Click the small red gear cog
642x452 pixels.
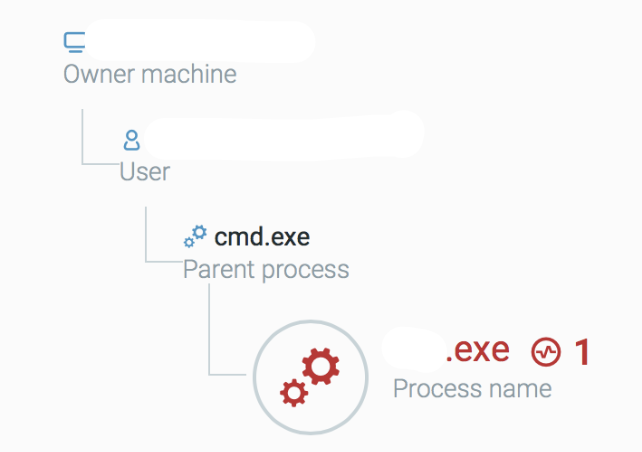[294, 393]
